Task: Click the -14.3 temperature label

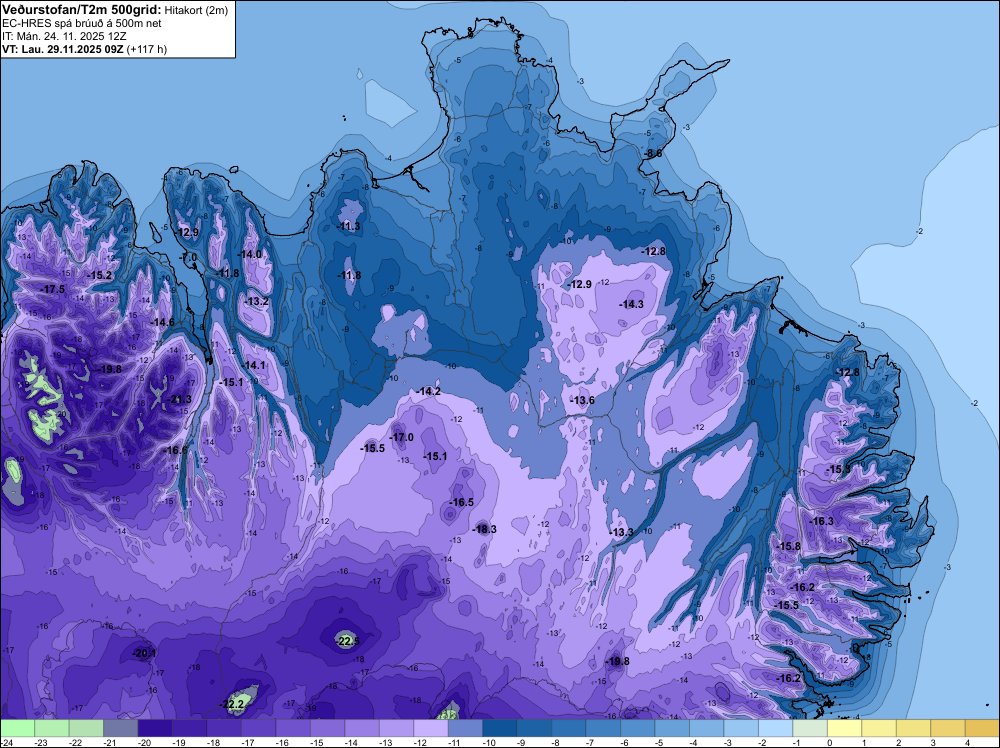Action: coord(631,304)
